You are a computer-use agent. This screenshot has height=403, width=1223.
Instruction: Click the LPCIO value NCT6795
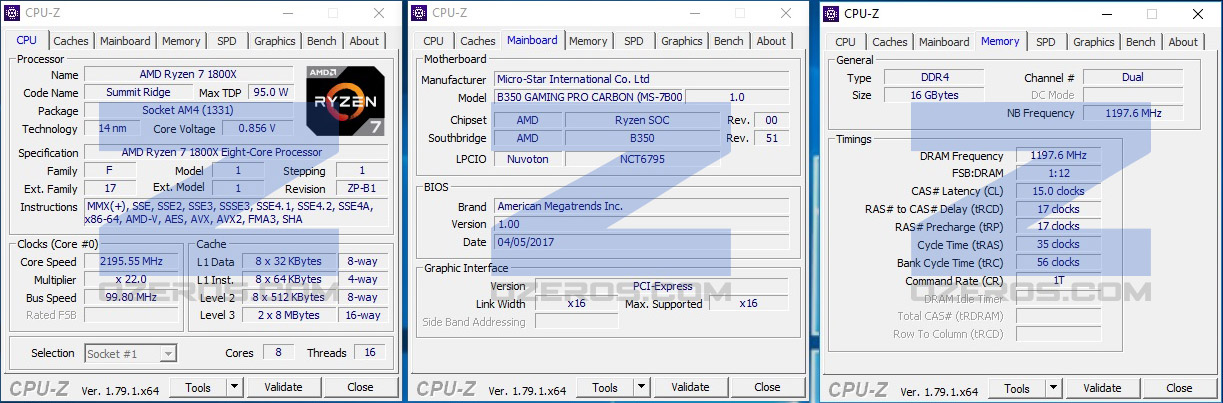click(x=642, y=158)
